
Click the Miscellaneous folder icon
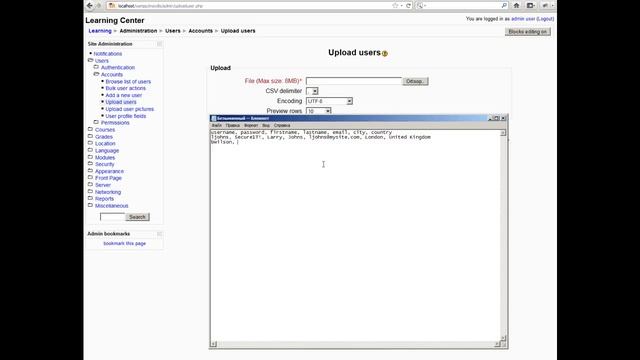91,206
